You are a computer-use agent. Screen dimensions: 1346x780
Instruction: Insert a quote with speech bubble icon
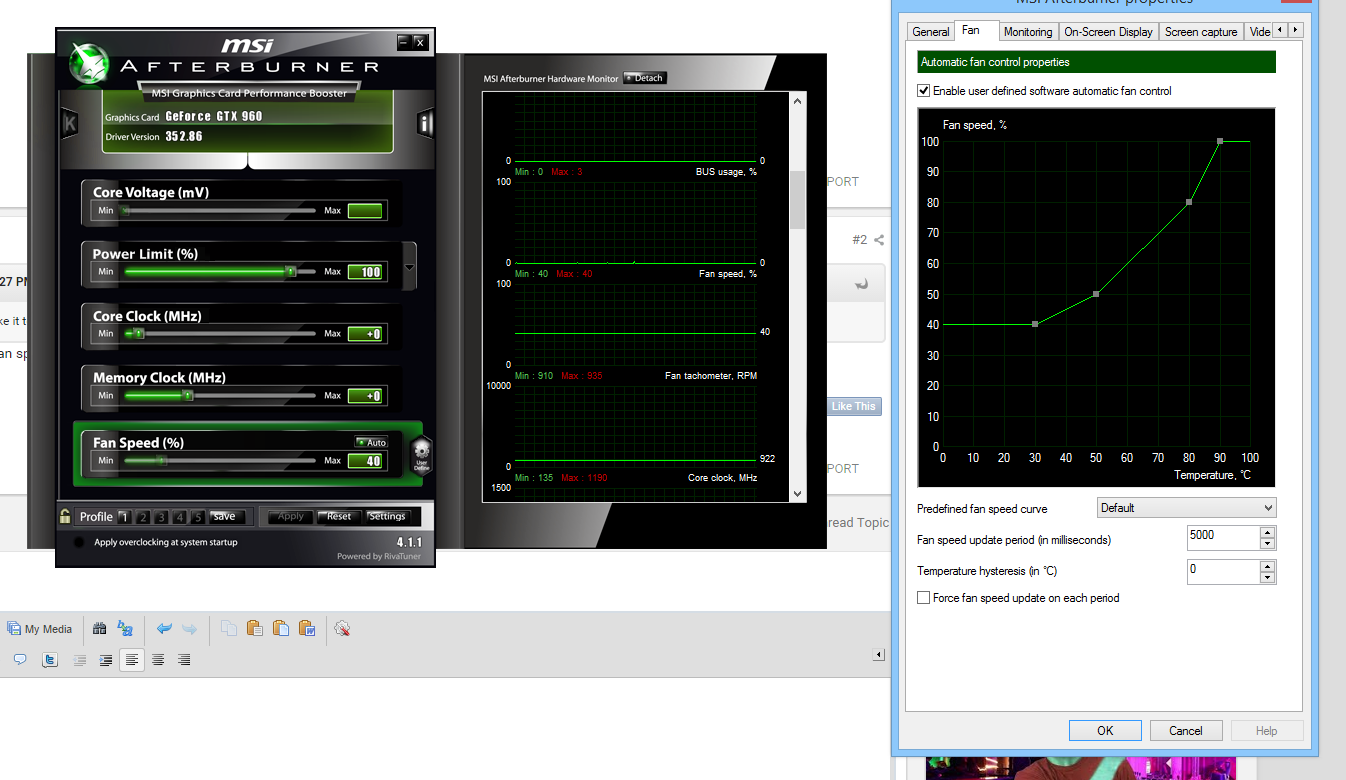[19, 660]
